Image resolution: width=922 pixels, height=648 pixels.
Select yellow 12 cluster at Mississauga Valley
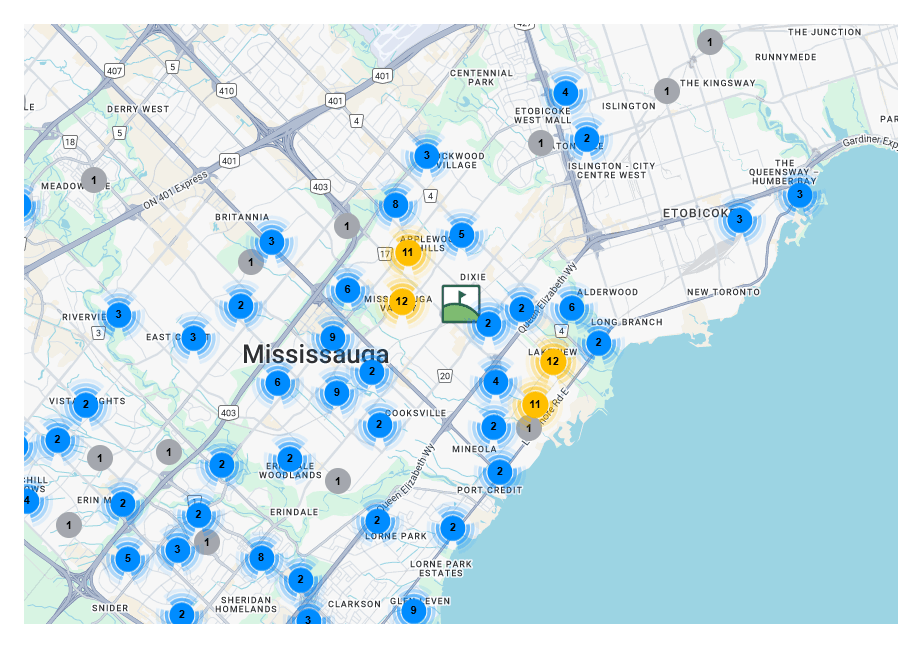[x=401, y=301]
